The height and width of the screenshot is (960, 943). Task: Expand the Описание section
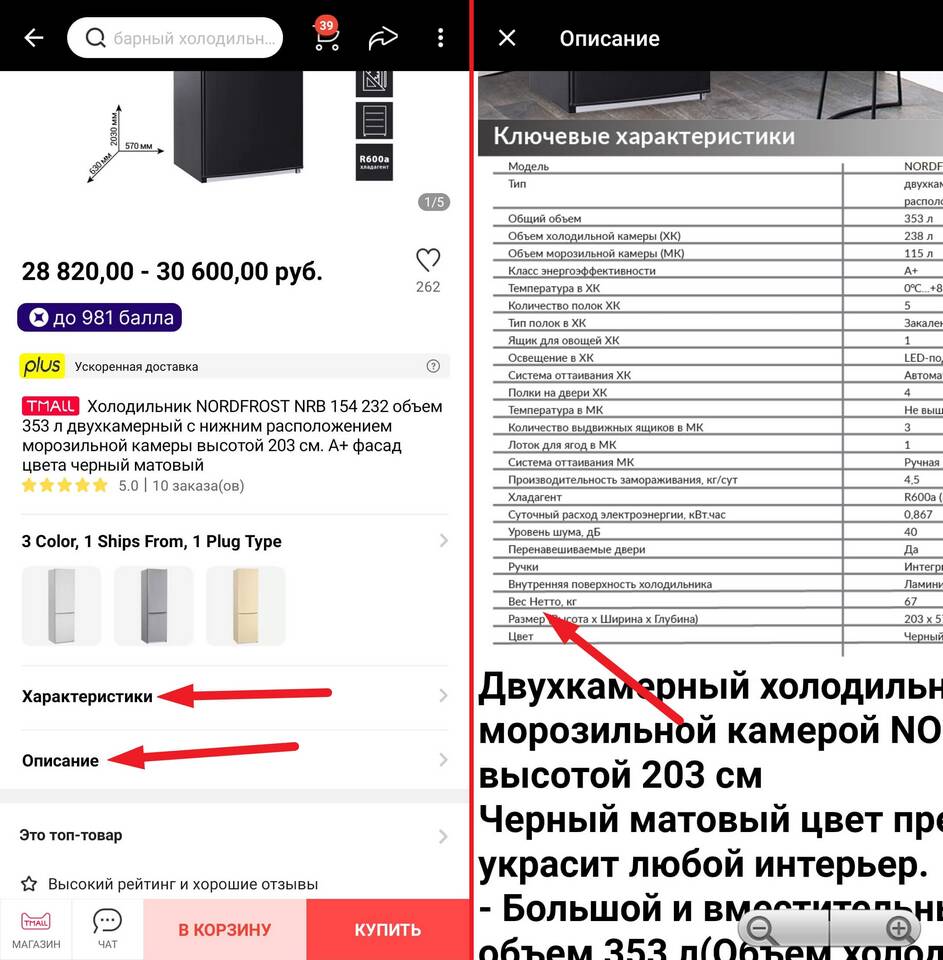(235, 760)
